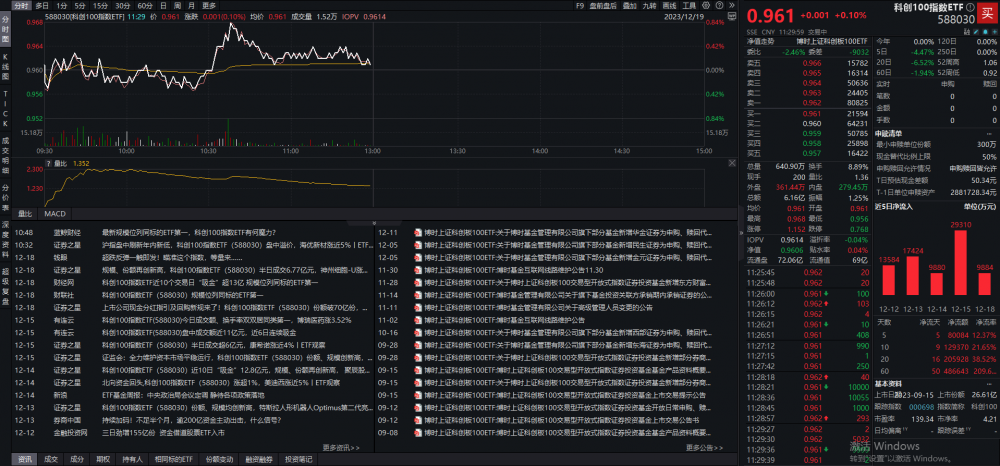Switch to 多日 multi-day view

[x=42, y=5]
